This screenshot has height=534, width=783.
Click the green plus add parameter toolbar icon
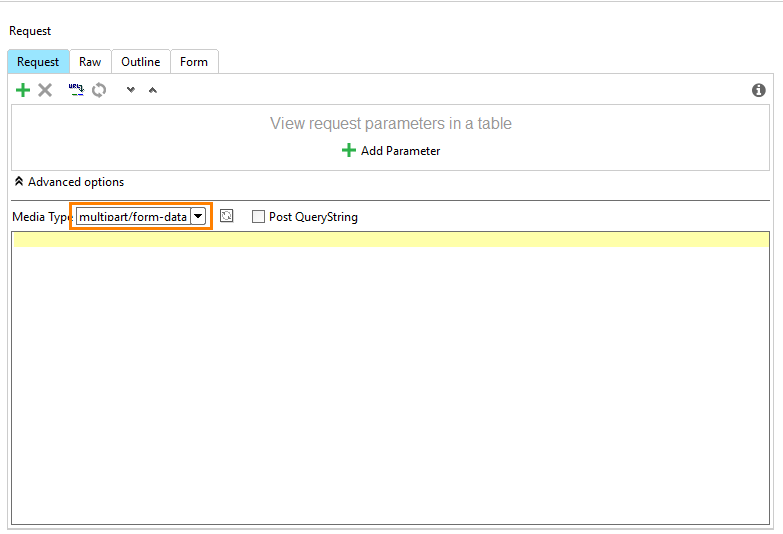(23, 90)
